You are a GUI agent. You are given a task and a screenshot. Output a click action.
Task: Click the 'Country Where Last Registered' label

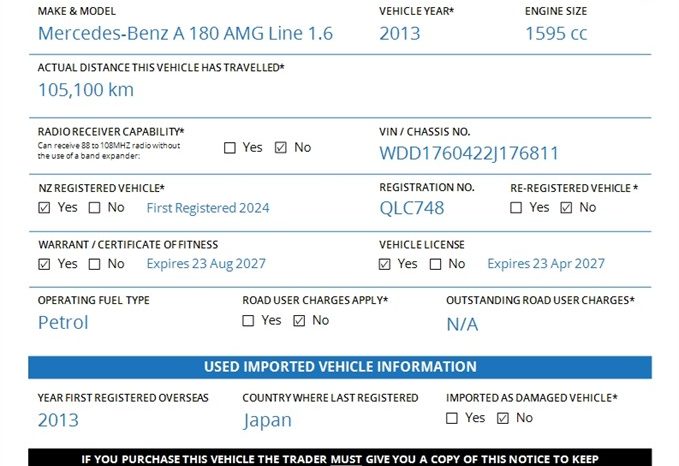[330, 398]
